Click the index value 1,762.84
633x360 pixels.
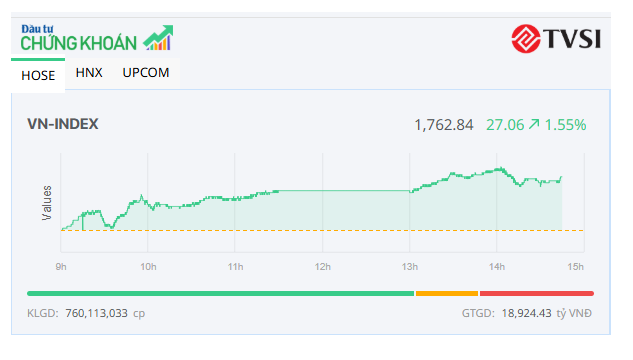[x=444, y=125]
